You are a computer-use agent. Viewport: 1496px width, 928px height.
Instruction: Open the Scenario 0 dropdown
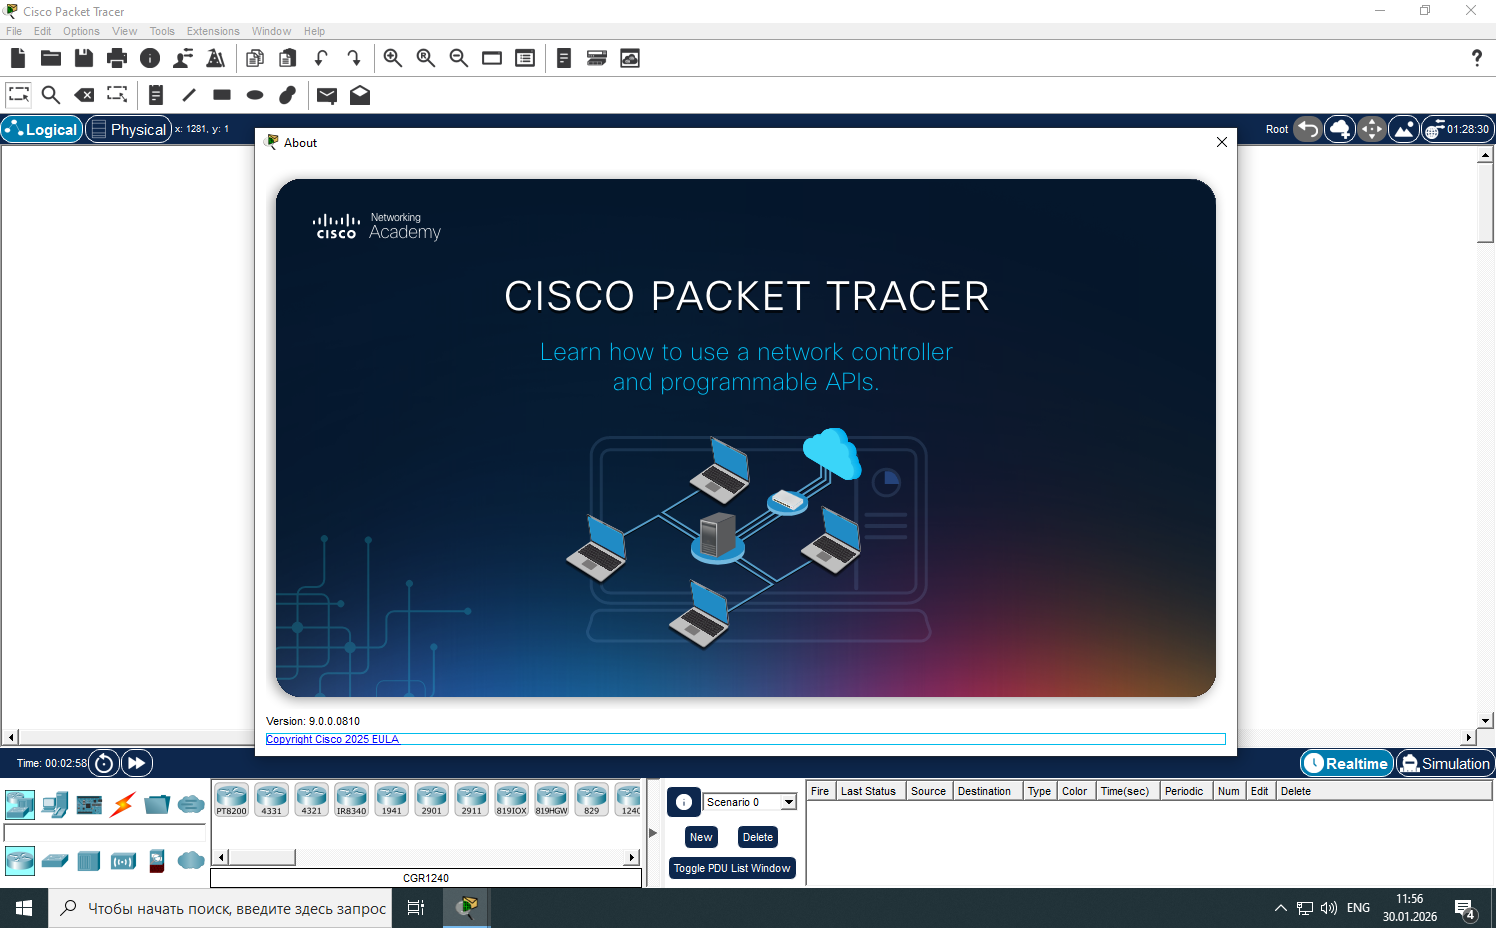pos(789,802)
